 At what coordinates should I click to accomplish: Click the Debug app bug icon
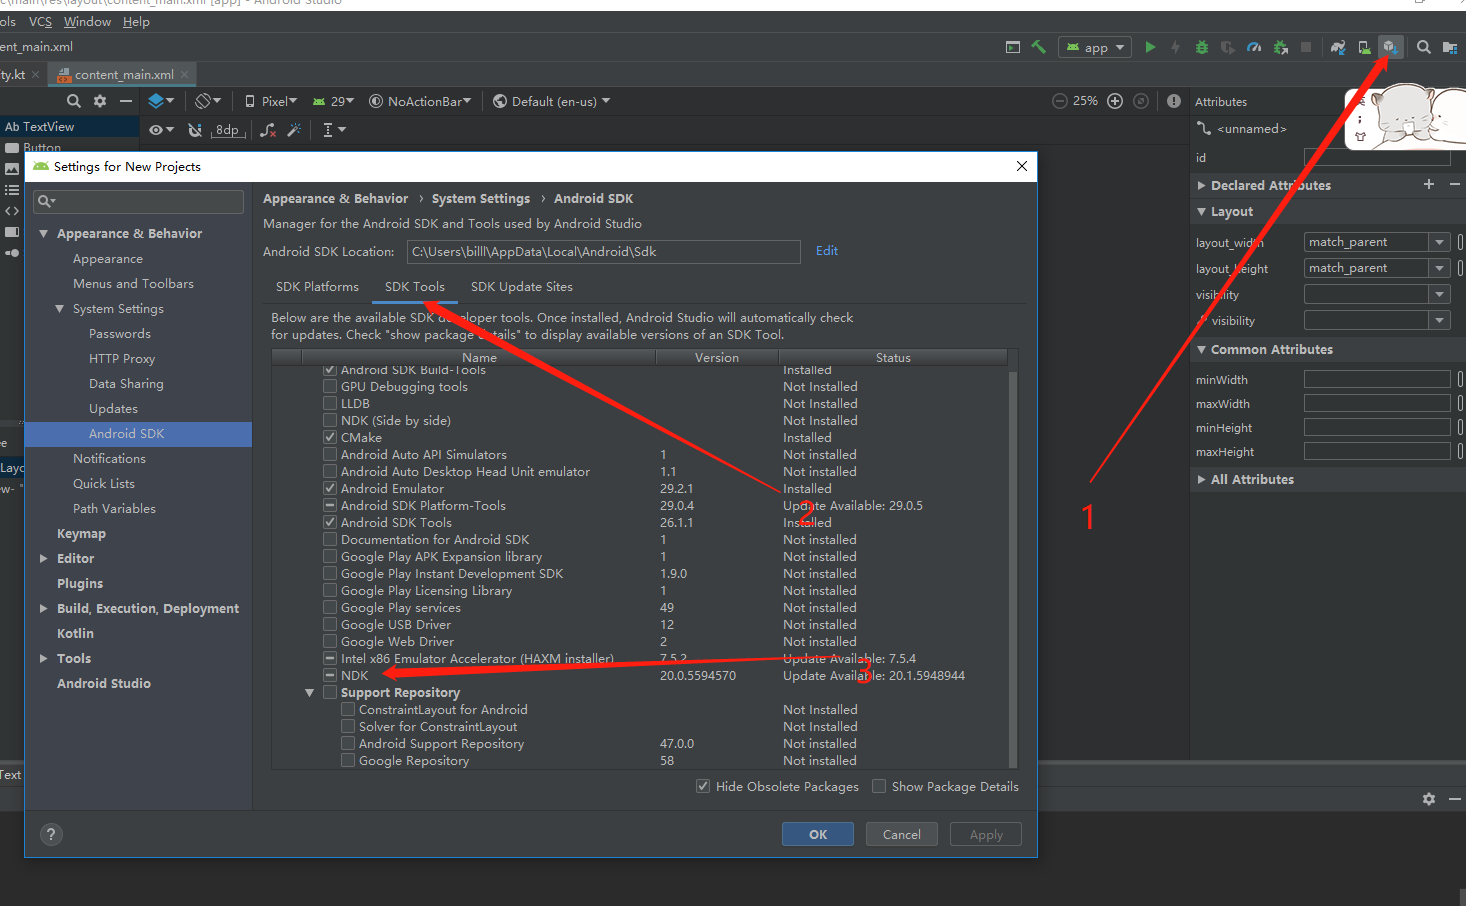tap(1202, 47)
